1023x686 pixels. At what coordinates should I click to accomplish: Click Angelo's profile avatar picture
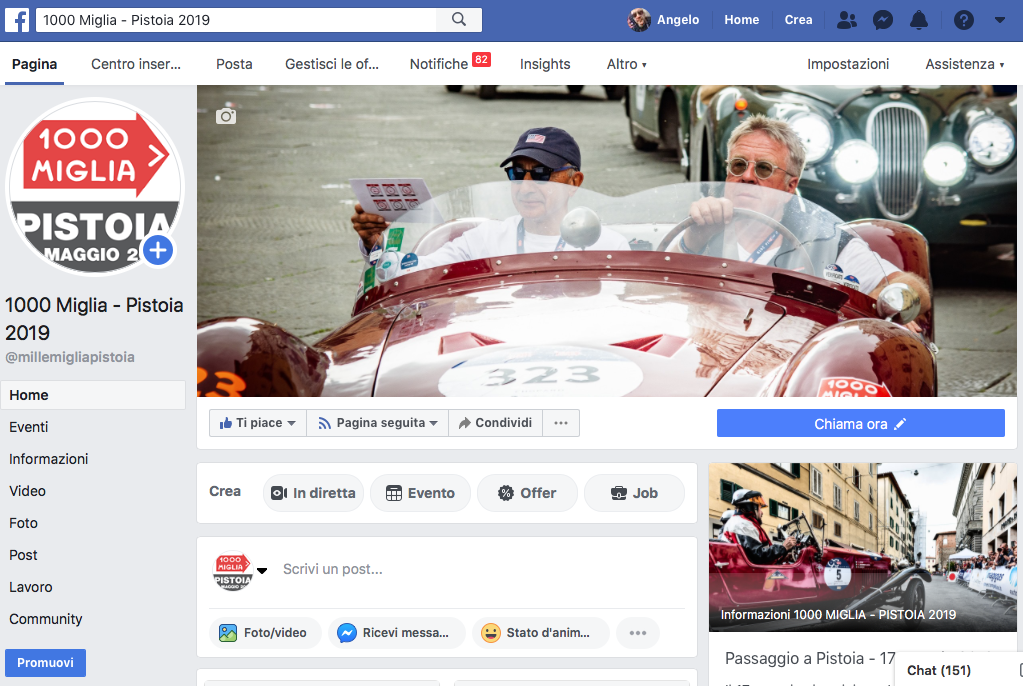(x=639, y=20)
